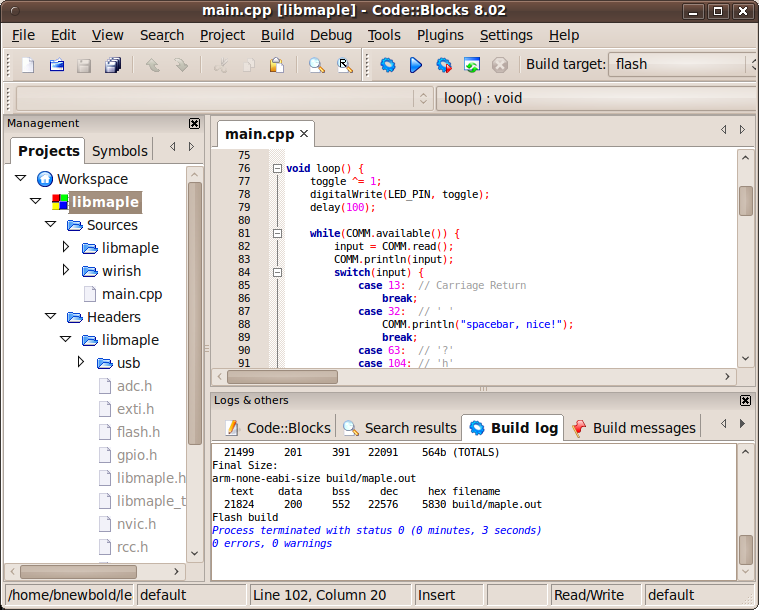Image resolution: width=759 pixels, height=610 pixels.
Task: Click the Build gear icon
Action: tap(388, 65)
